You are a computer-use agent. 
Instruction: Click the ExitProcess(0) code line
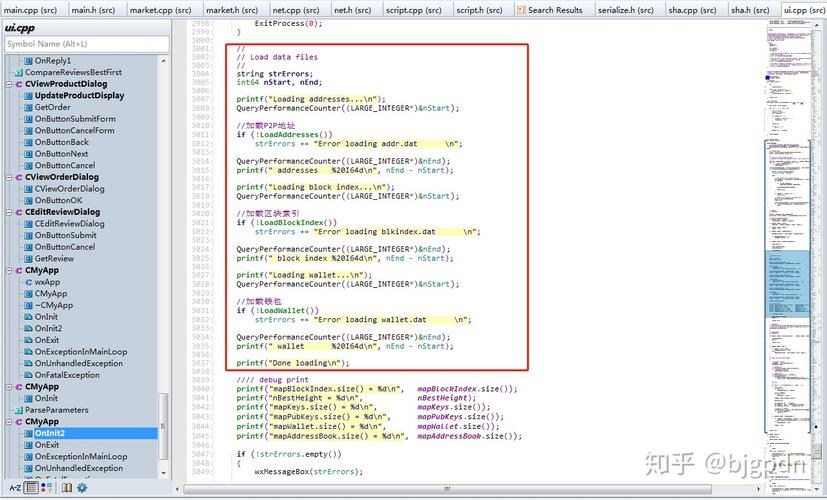pyautogui.click(x=288, y=24)
